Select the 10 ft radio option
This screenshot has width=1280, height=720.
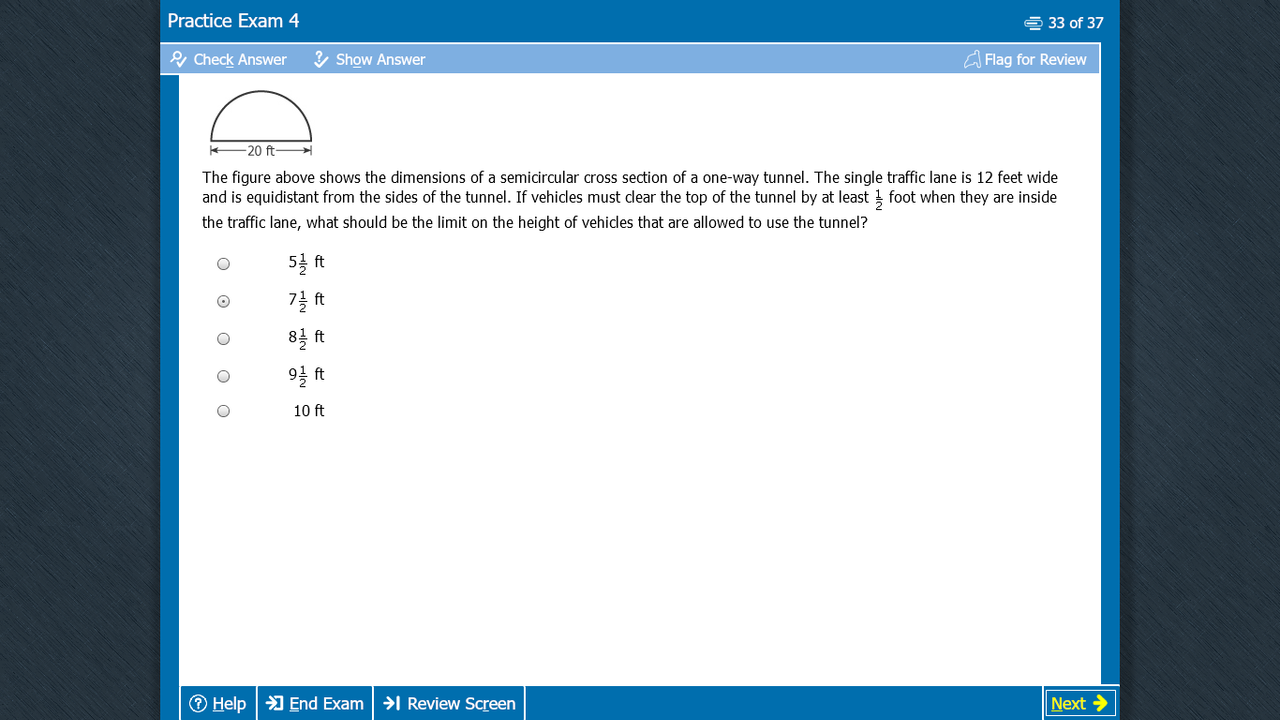point(223,411)
